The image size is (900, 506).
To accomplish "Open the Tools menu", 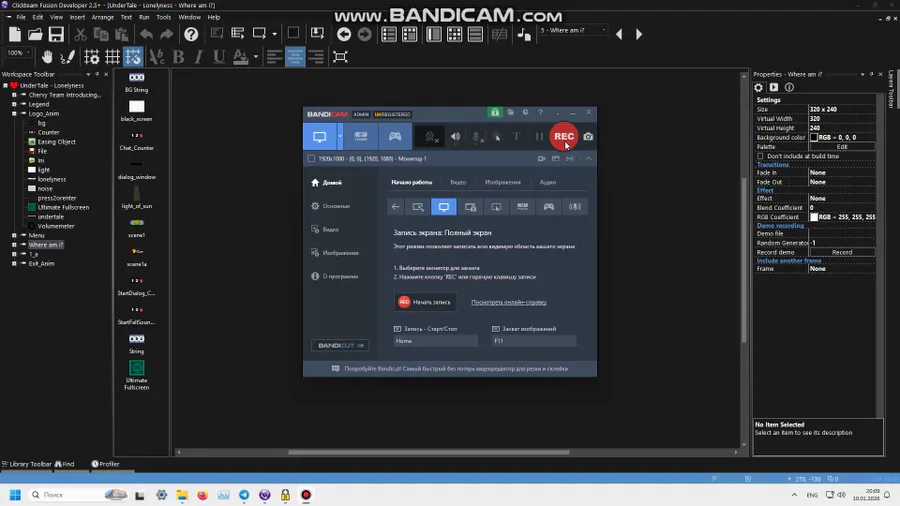I will (164, 17).
